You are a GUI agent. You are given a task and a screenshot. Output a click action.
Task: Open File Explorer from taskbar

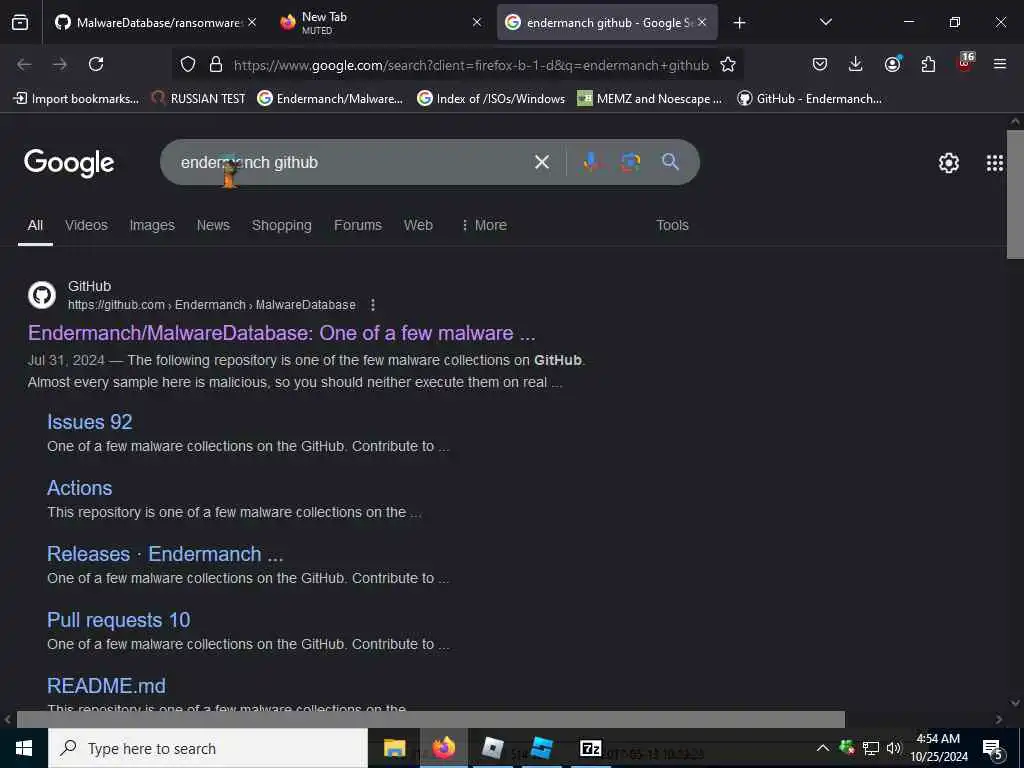(394, 748)
